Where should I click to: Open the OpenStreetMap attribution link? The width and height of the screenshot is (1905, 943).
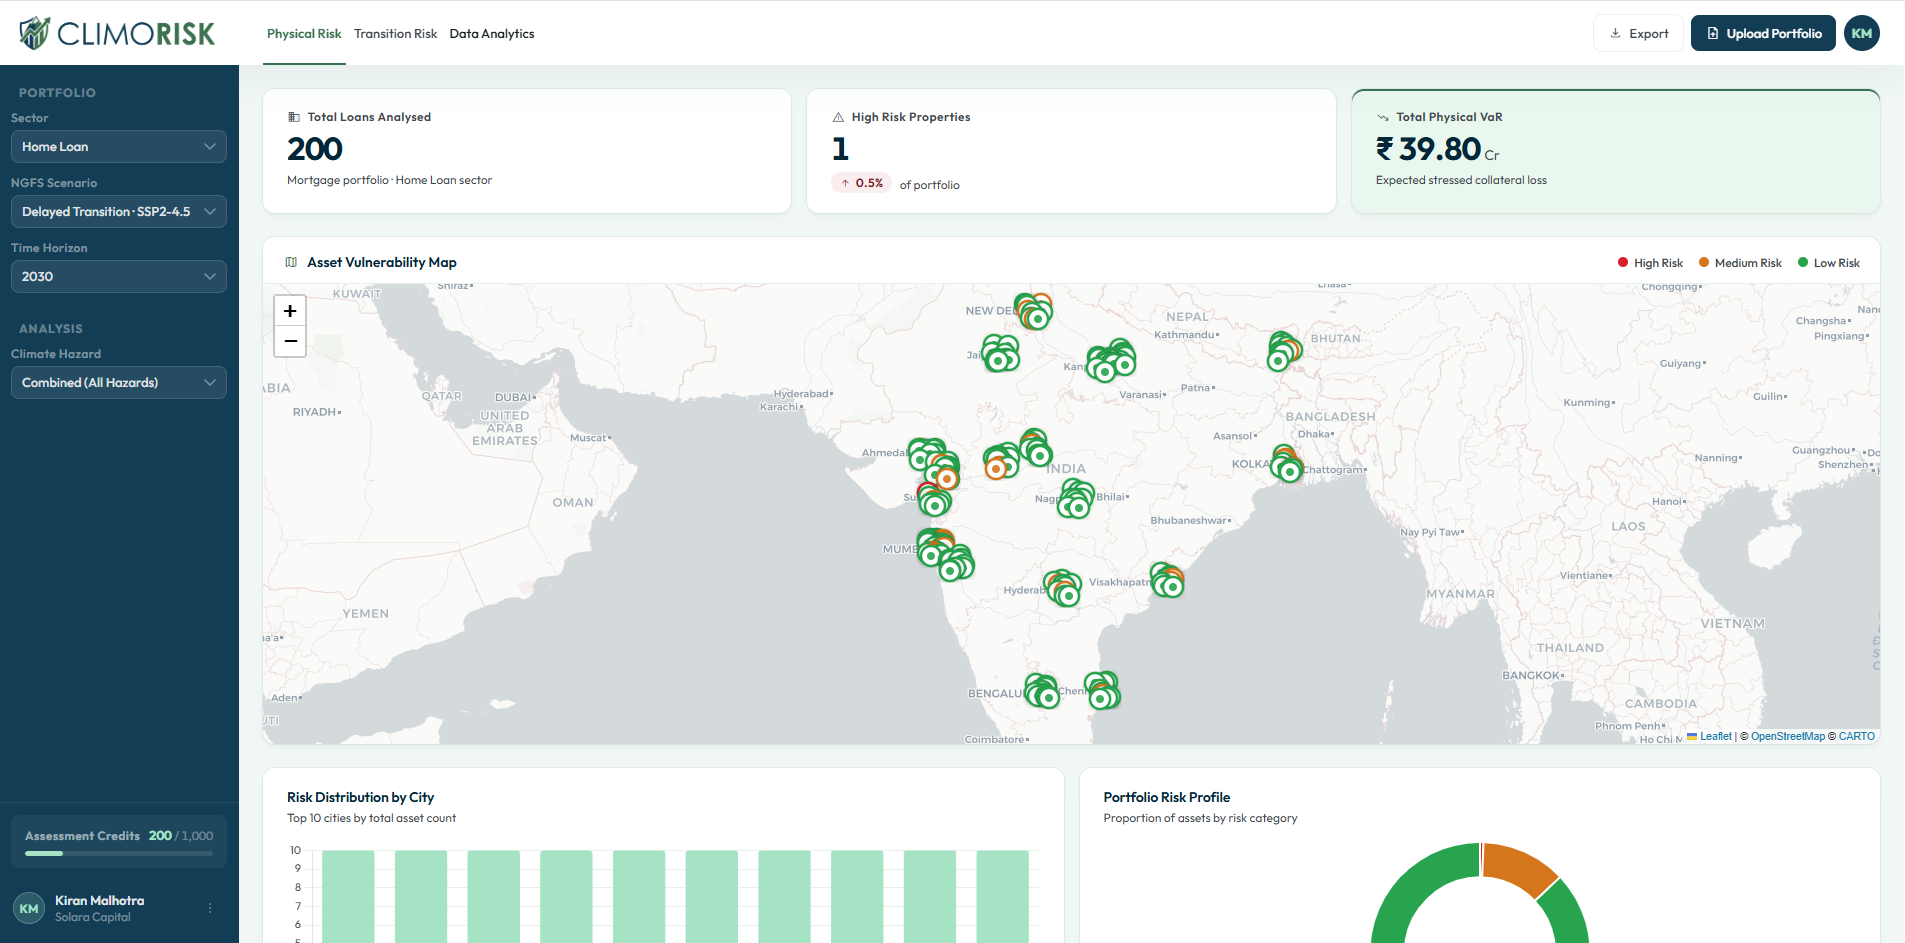coord(1787,736)
